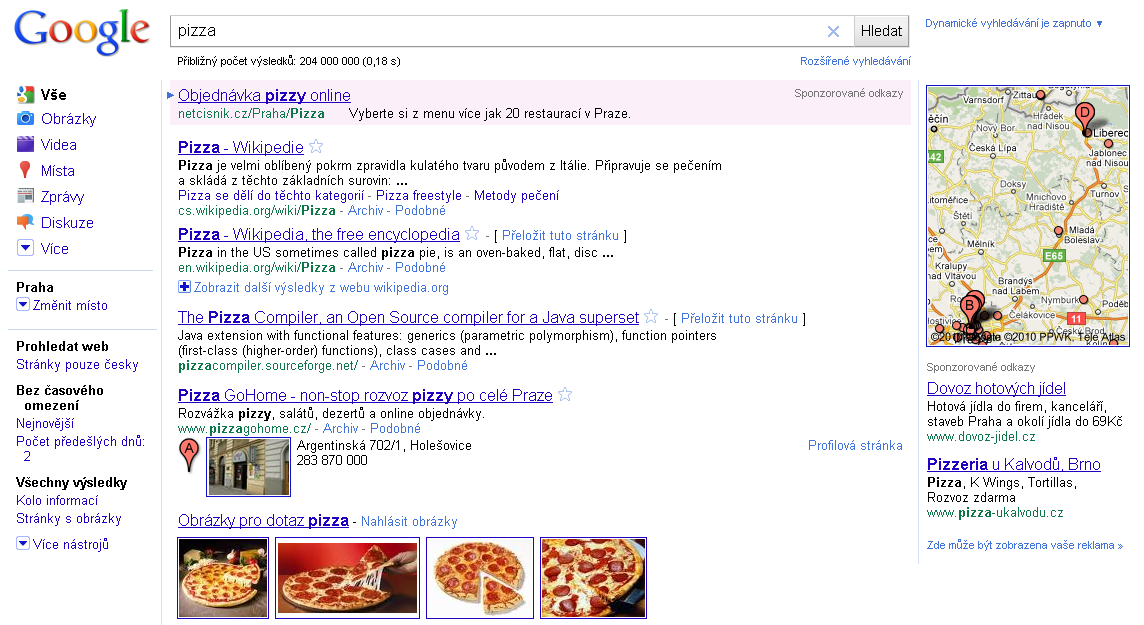
Task: Select the Diskuze search category
Action: 67,222
